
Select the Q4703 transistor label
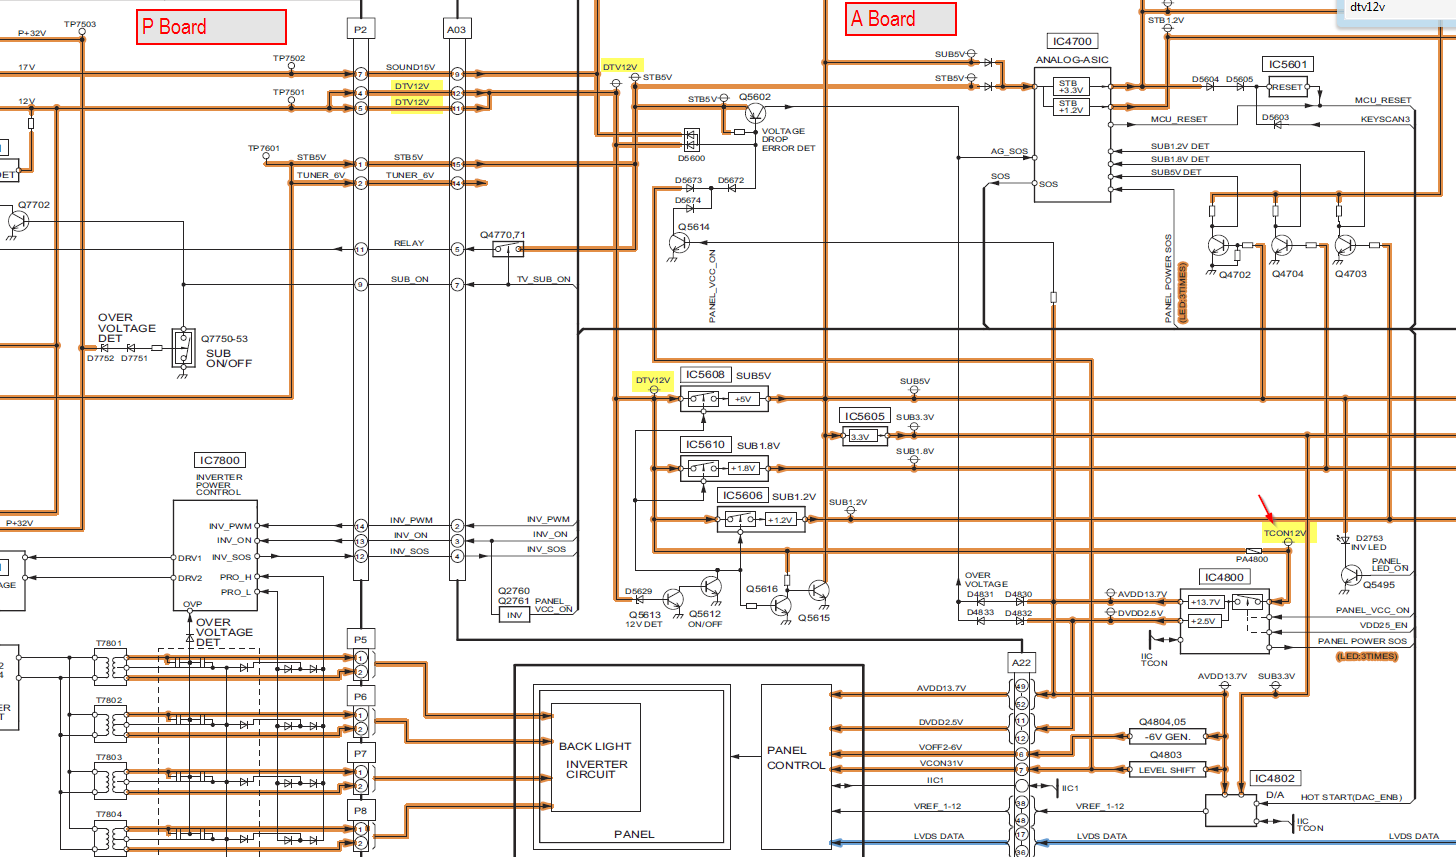(1350, 274)
